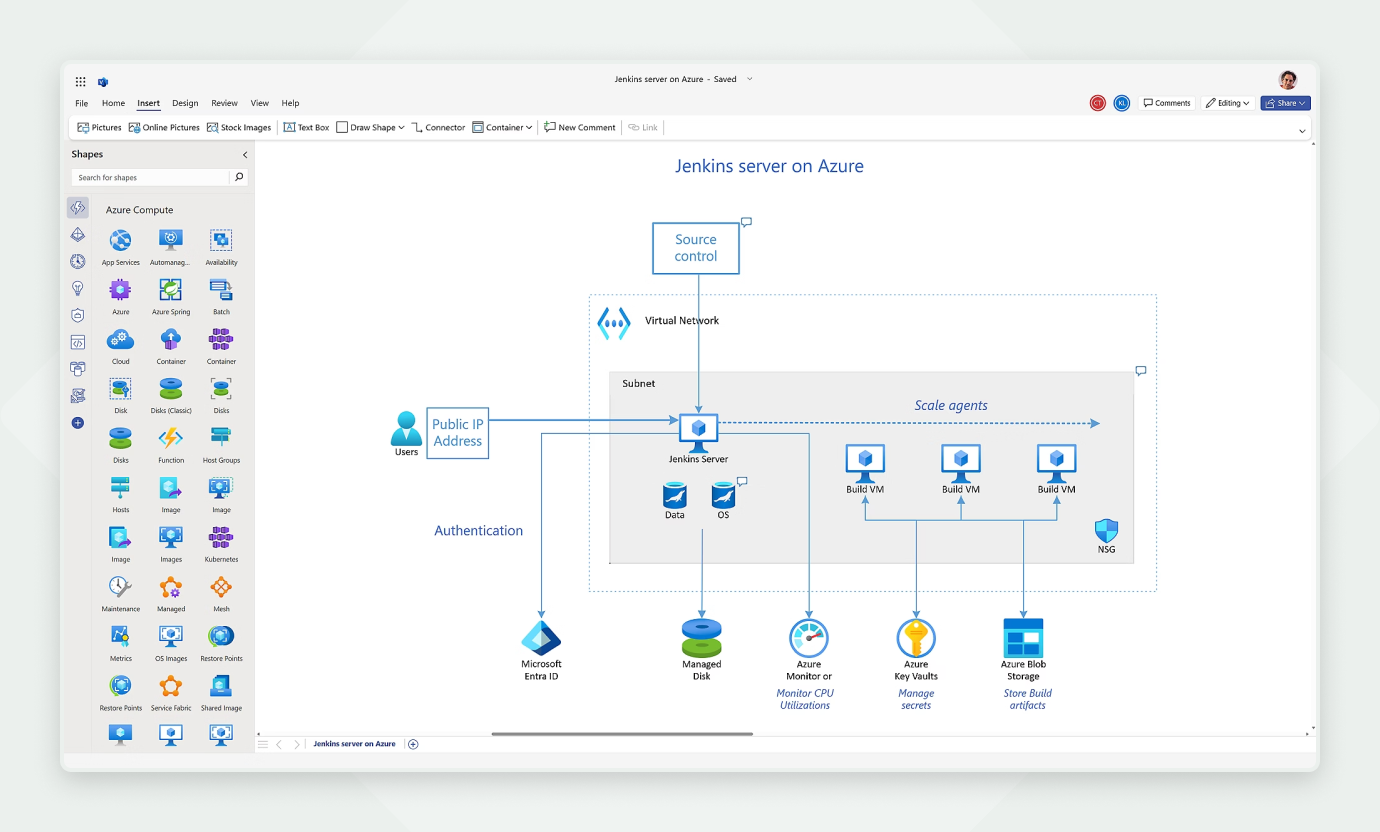Image resolution: width=1380 pixels, height=832 pixels.
Task: Add a New Comment
Action: coord(580,128)
